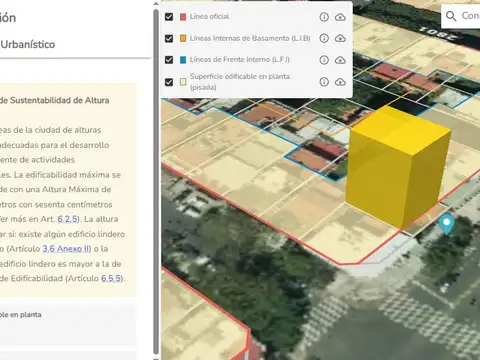Open info icon for Líneas de Frente Interno
The height and width of the screenshot is (360, 480).
pos(324,60)
